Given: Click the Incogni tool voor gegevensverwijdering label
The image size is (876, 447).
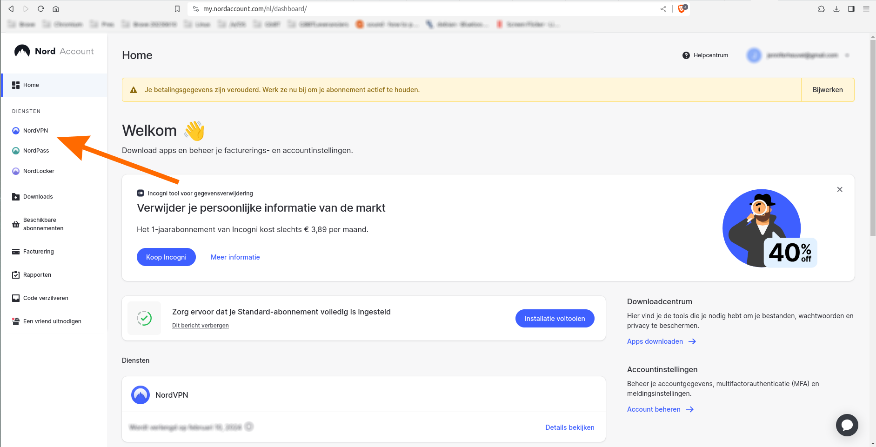Looking at the screenshot, I should pos(195,193).
